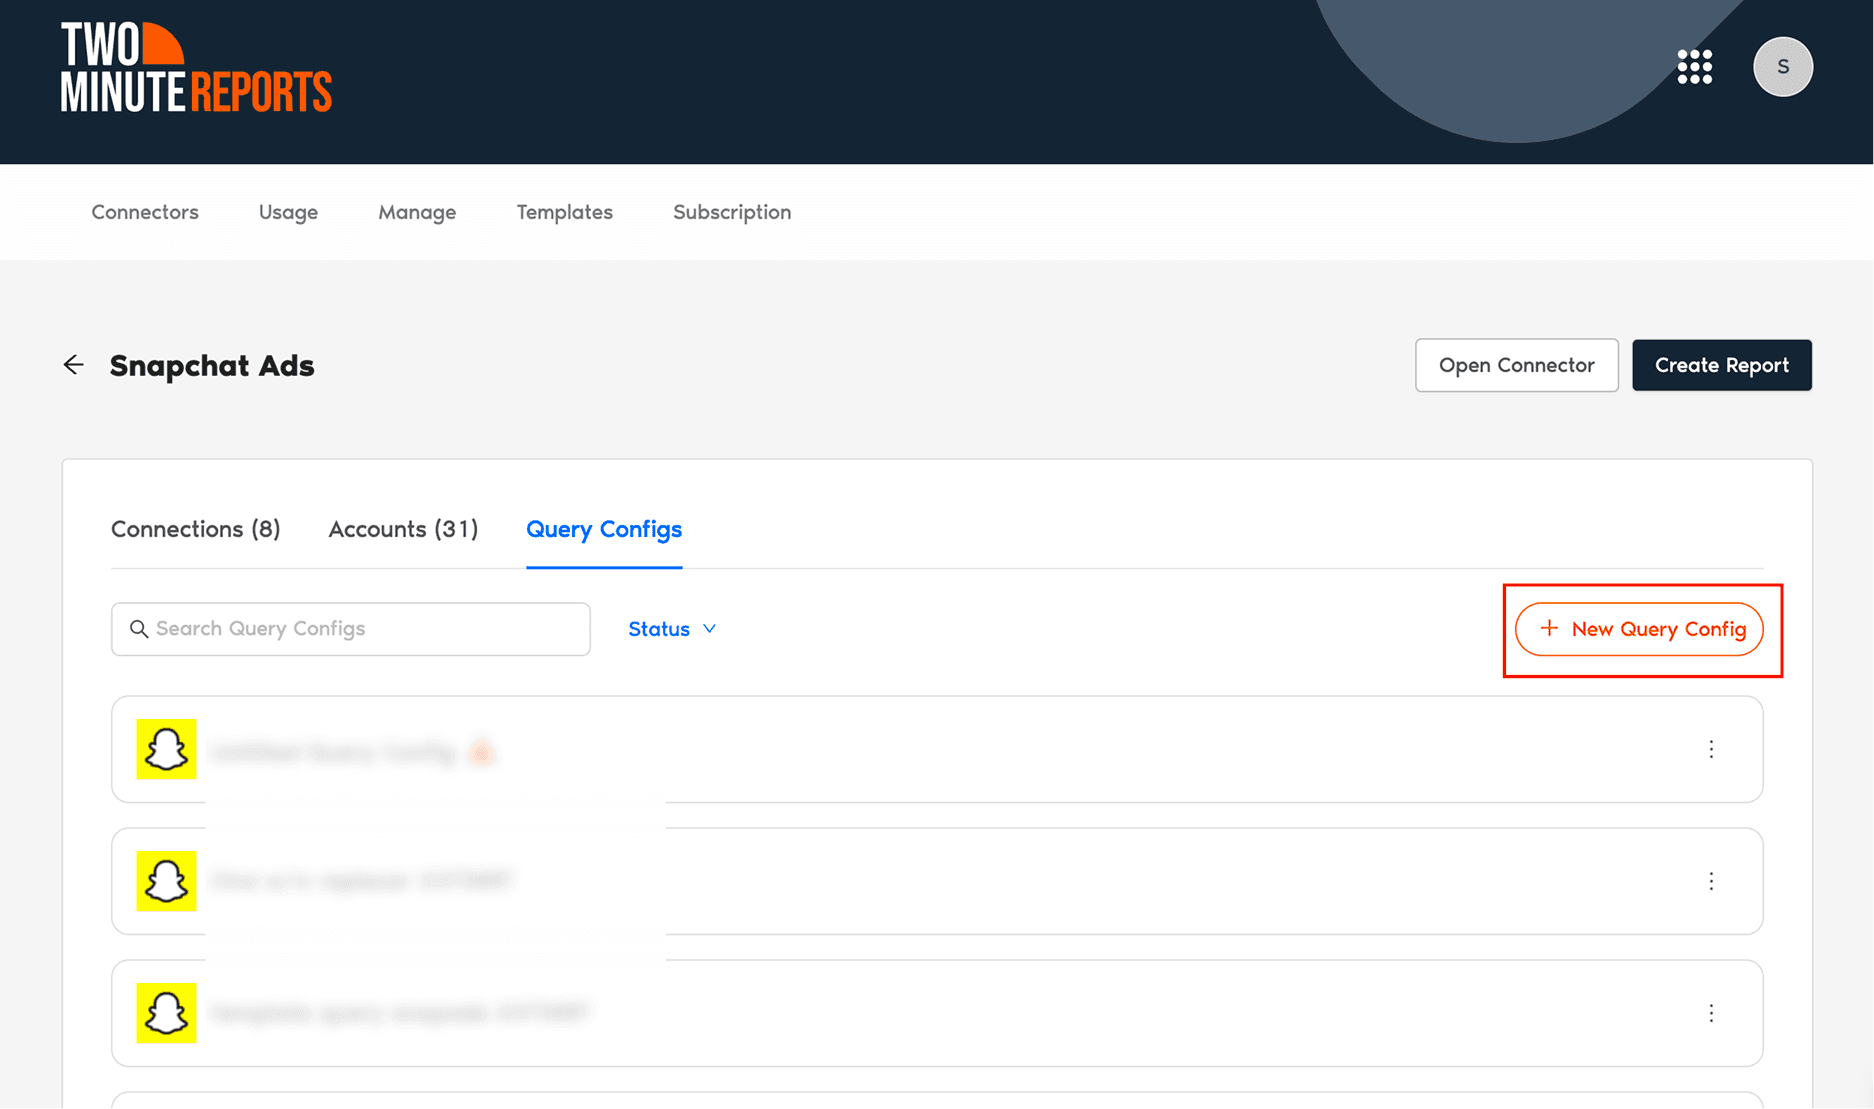The image size is (1874, 1109).
Task: Open the kebab menu on first query config
Action: 1711,750
